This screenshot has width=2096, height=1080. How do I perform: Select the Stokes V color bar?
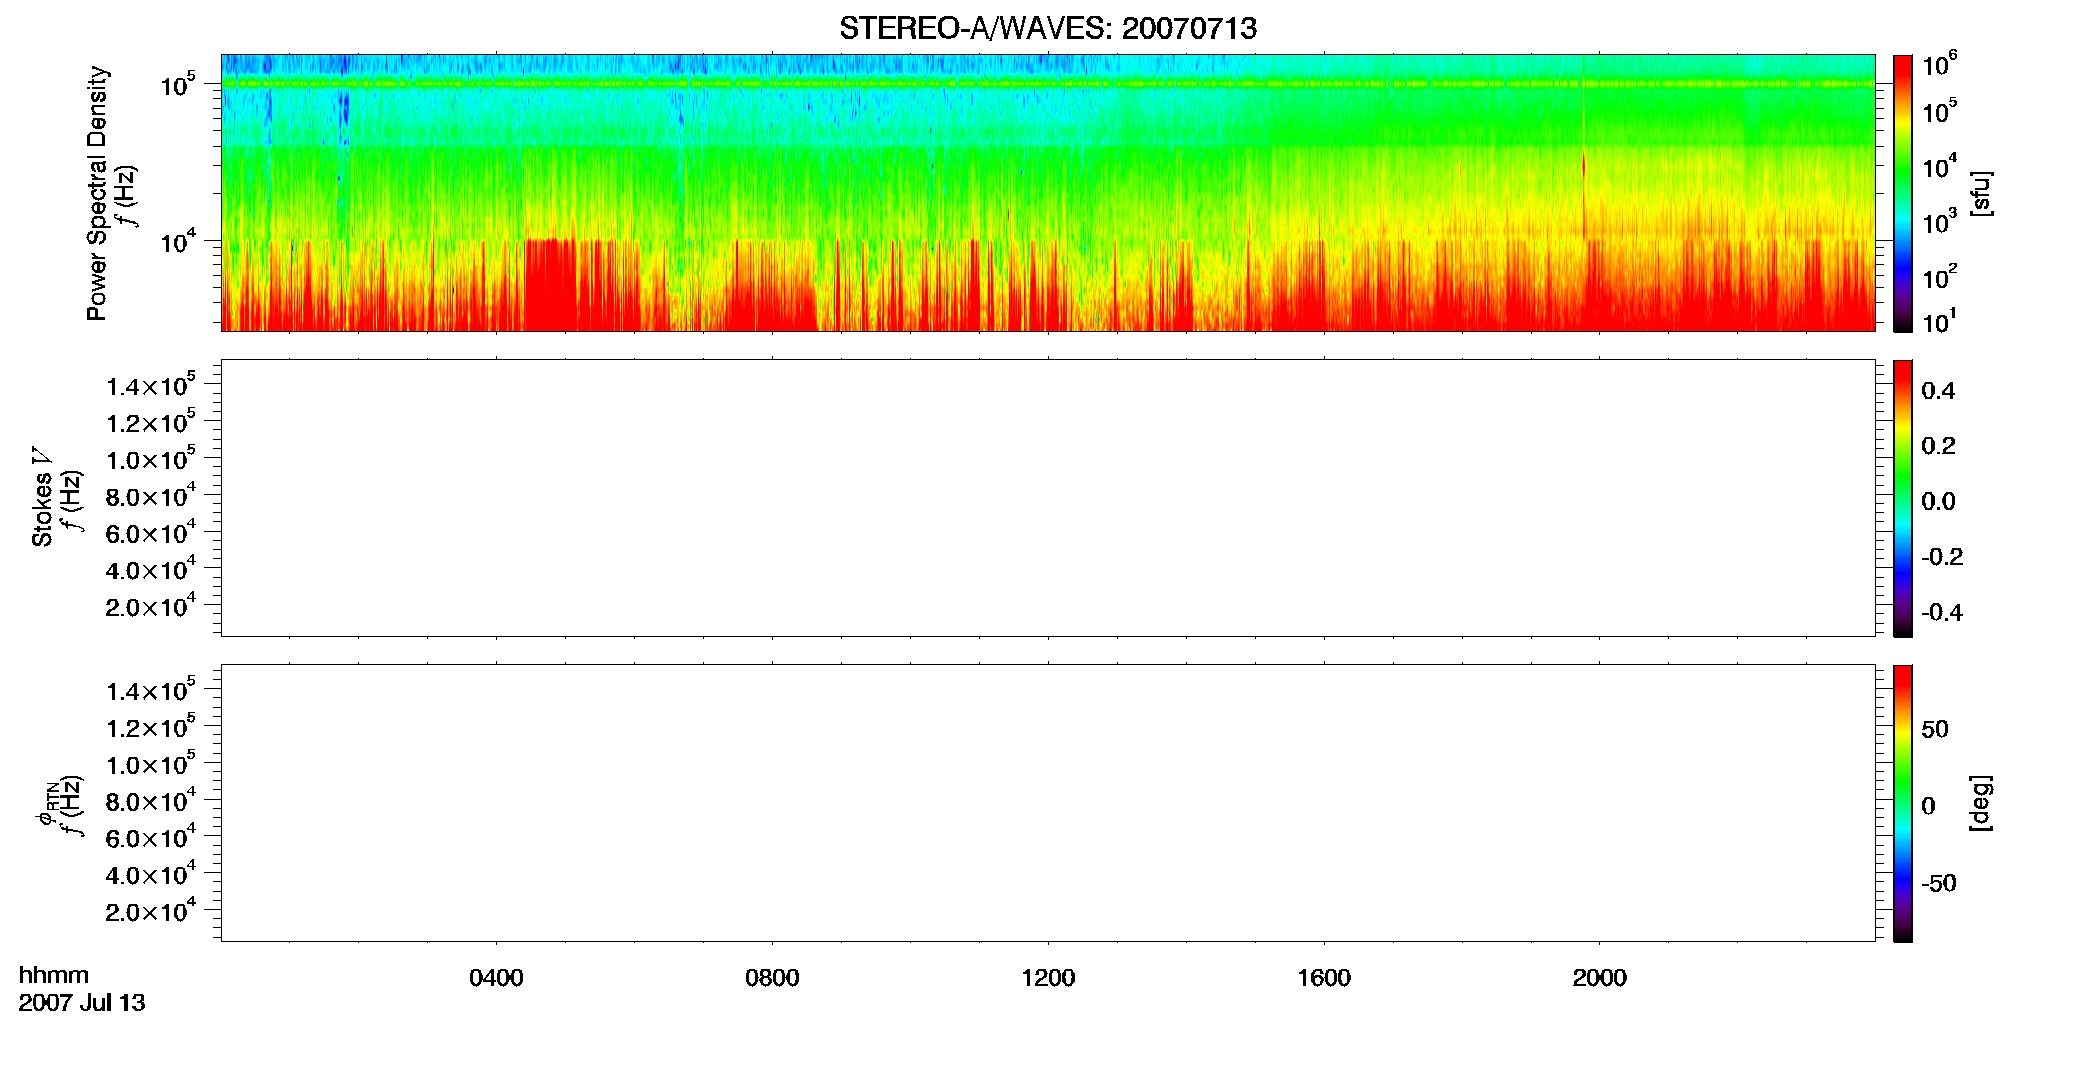coord(1903,498)
